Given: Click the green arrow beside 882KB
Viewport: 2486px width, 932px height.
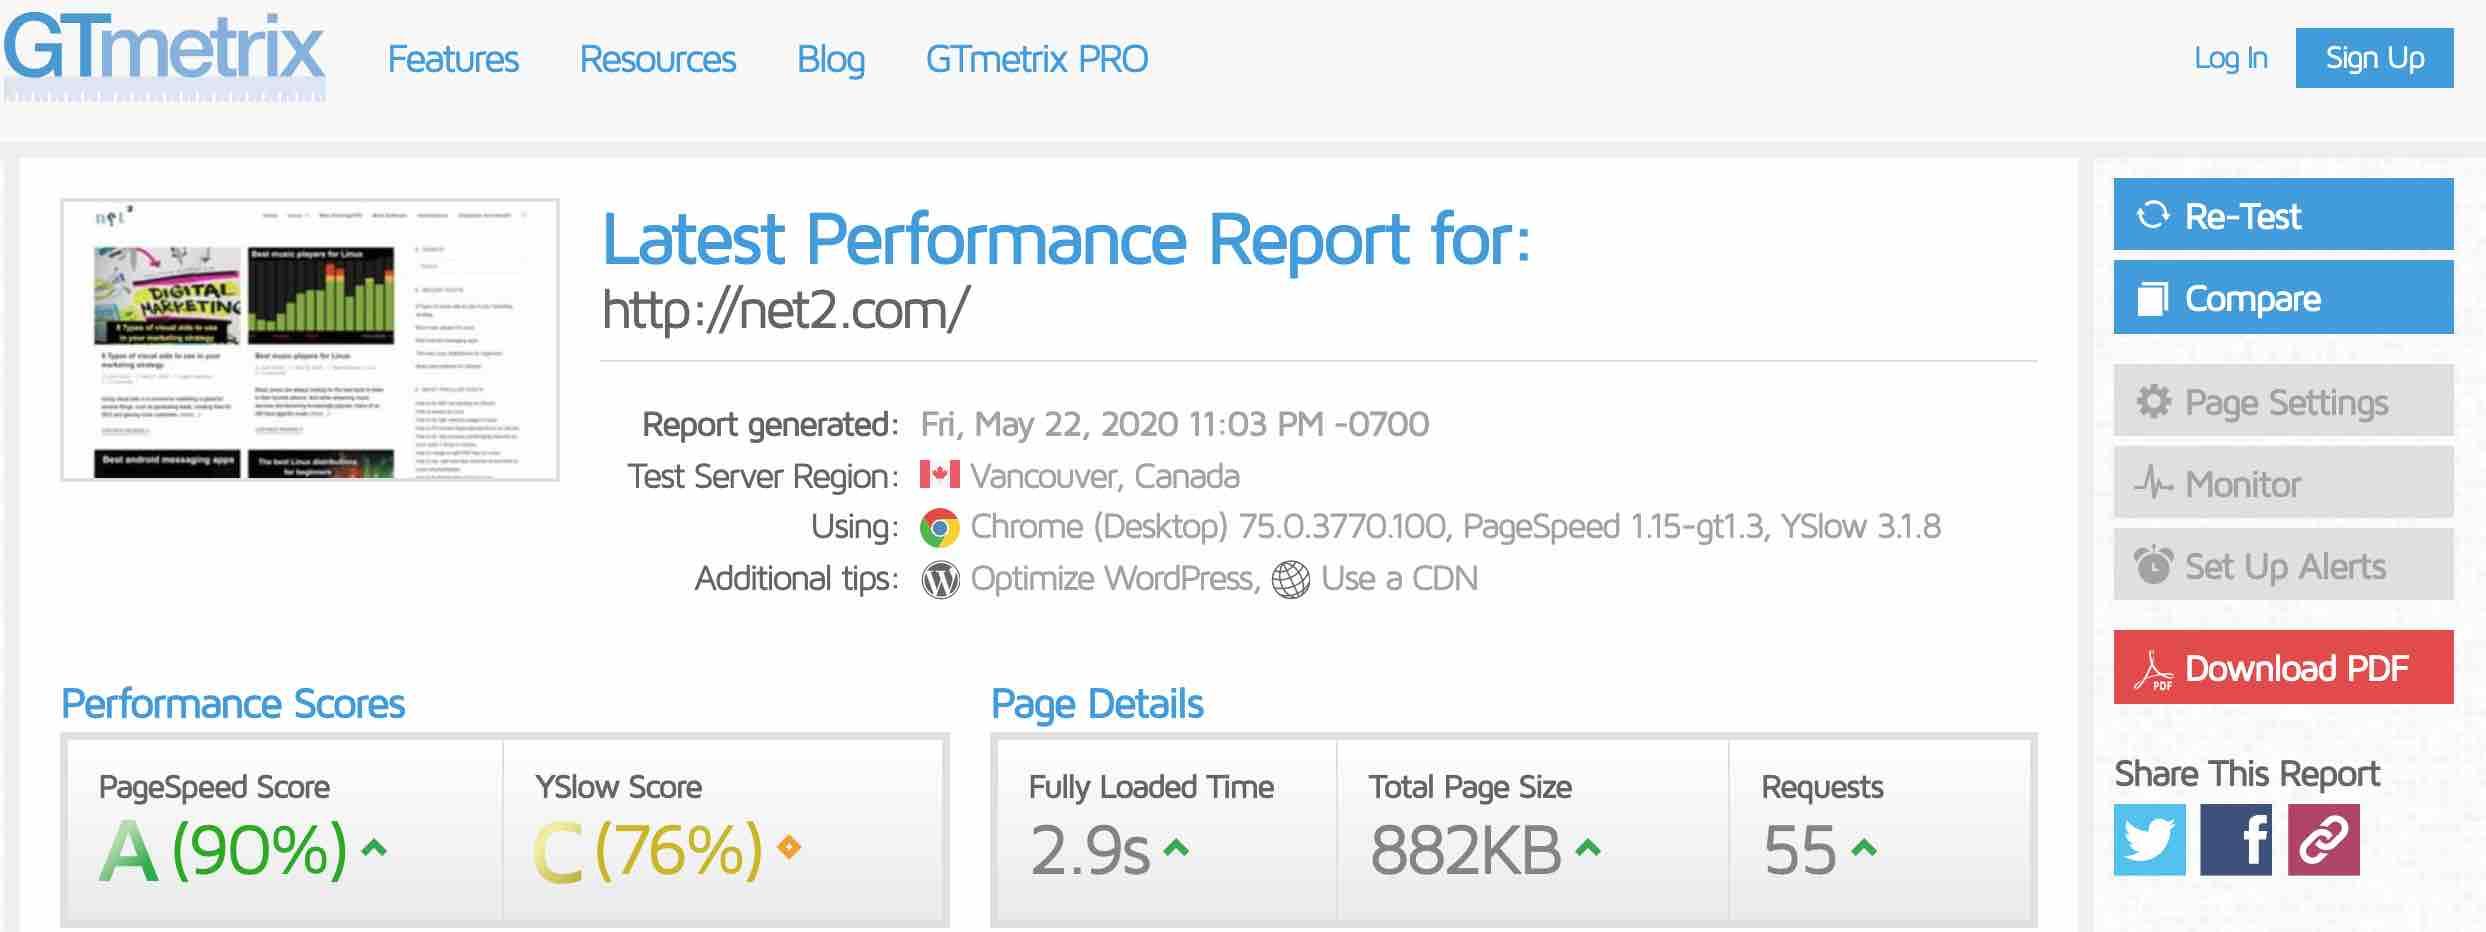Looking at the screenshot, I should tap(1588, 849).
